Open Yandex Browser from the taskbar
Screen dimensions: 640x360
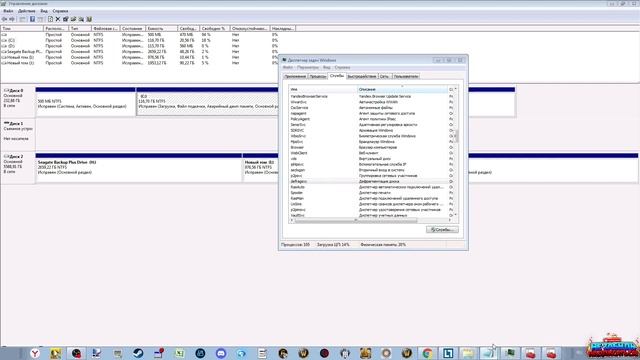(35, 353)
